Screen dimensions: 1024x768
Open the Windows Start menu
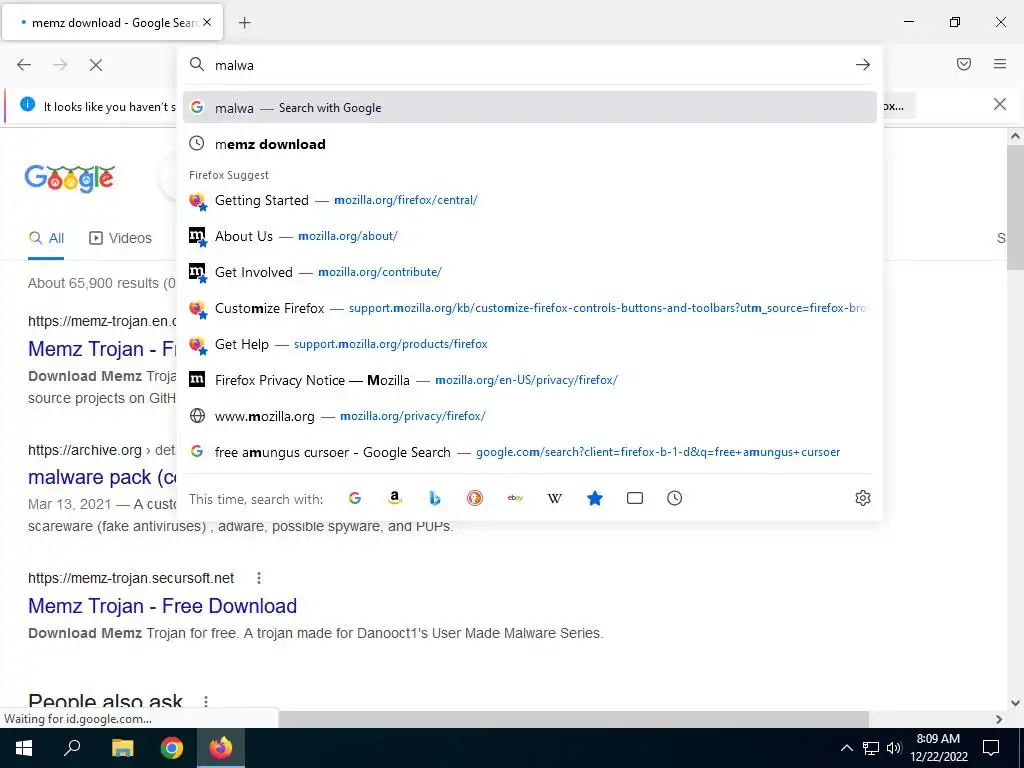[24, 748]
